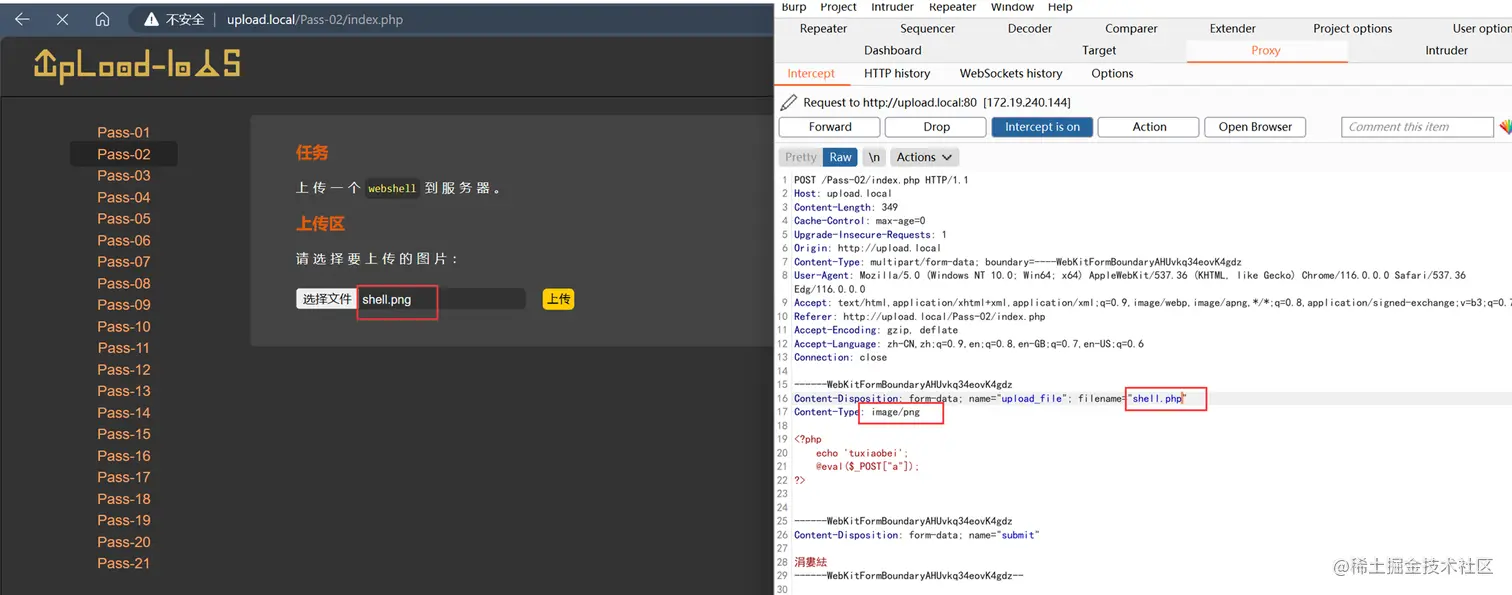Select the Proxy tab
Screen dimensions: 1512x595
click(x=1266, y=50)
